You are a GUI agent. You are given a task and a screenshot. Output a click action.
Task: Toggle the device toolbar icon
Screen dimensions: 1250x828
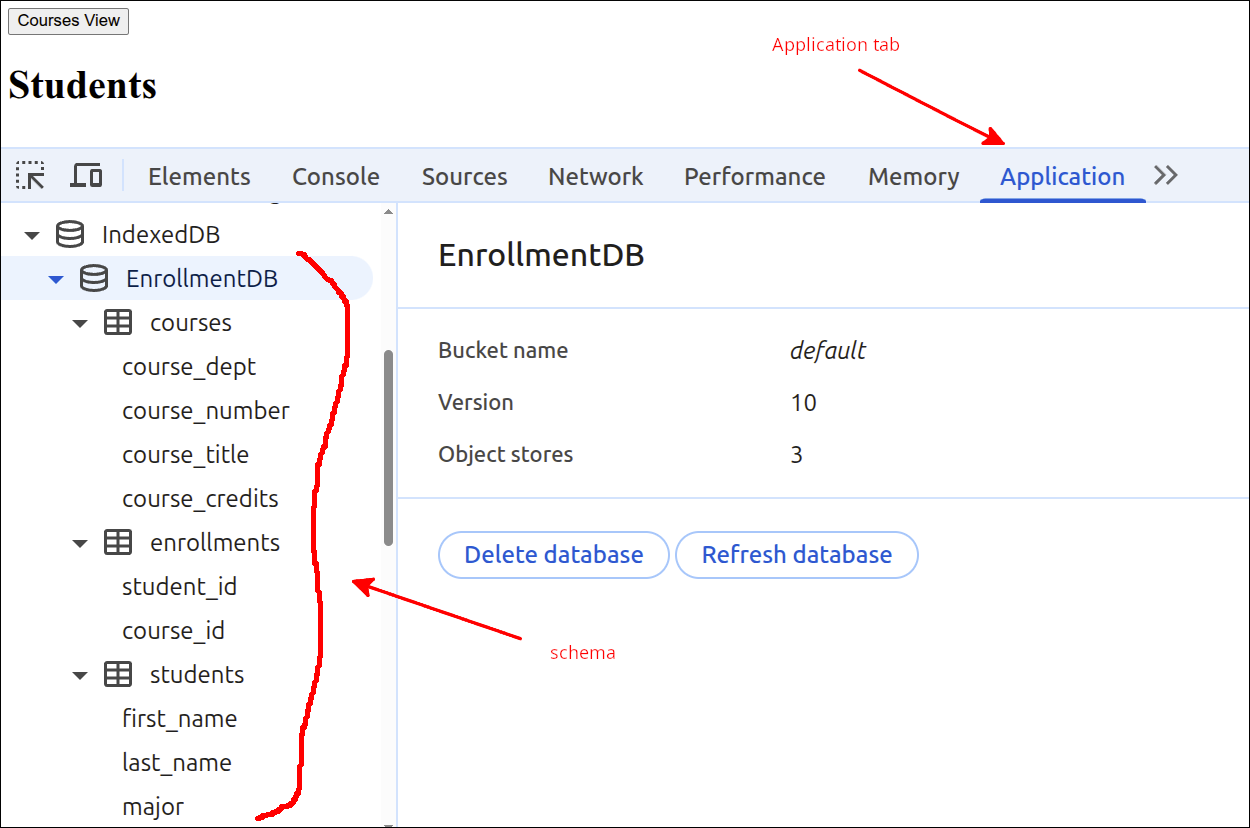(86, 175)
